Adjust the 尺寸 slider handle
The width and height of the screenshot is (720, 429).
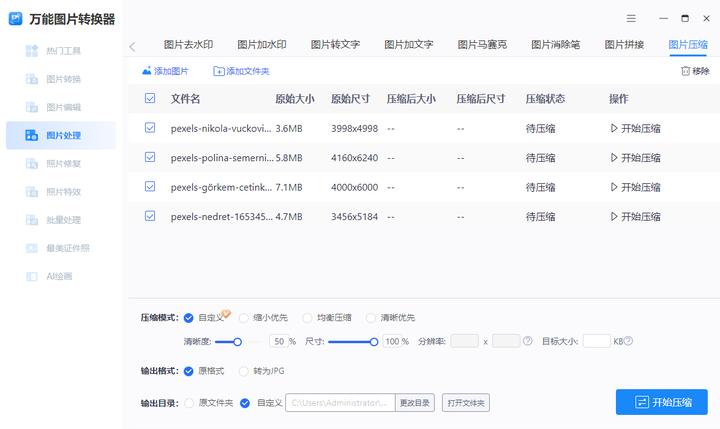coord(374,342)
